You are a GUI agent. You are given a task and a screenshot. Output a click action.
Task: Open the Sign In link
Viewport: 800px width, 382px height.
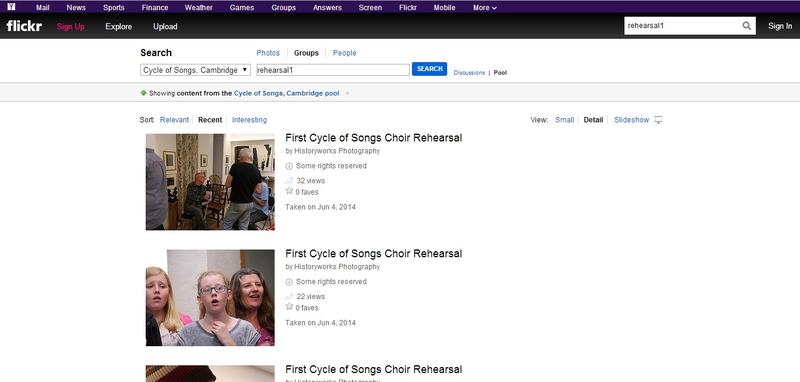tap(780, 26)
